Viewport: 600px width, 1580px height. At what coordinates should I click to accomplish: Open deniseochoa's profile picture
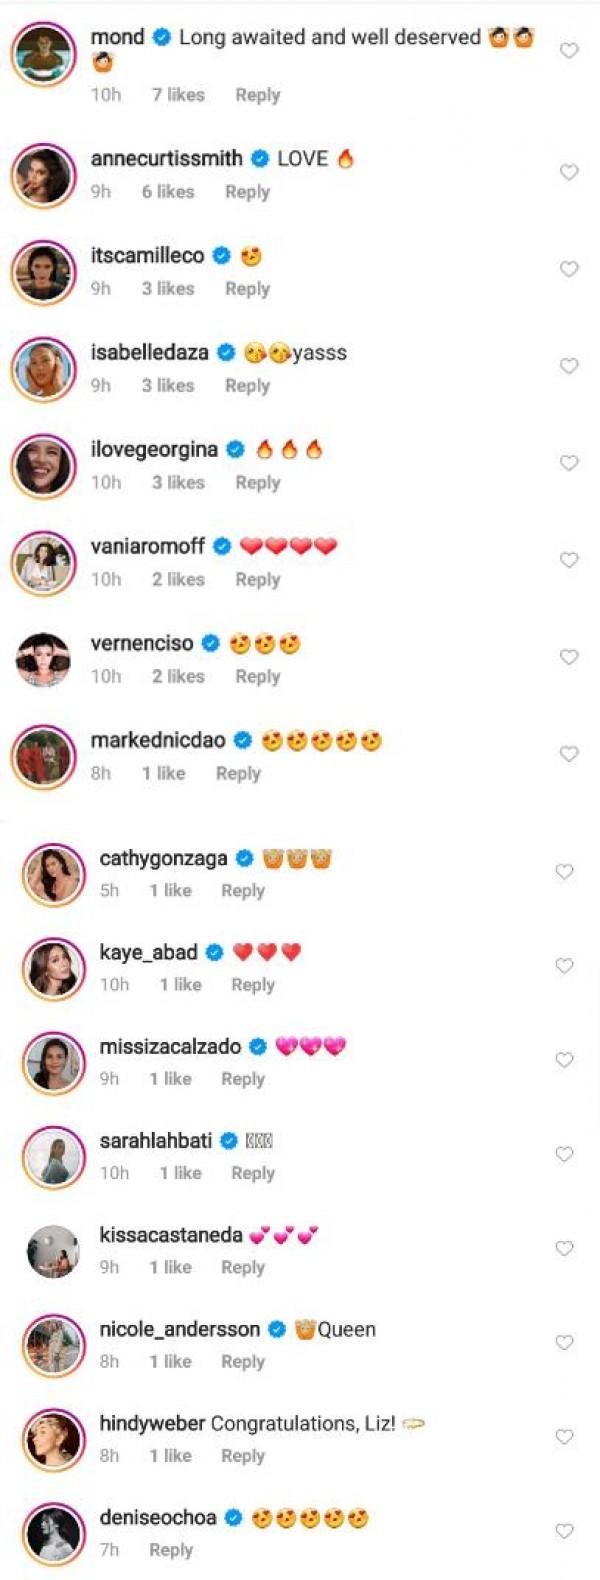point(53,1533)
